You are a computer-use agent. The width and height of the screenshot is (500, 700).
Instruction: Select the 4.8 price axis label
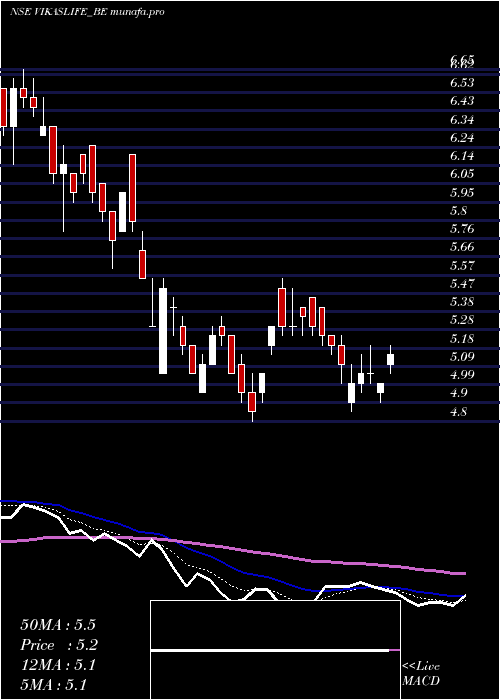[459, 412]
